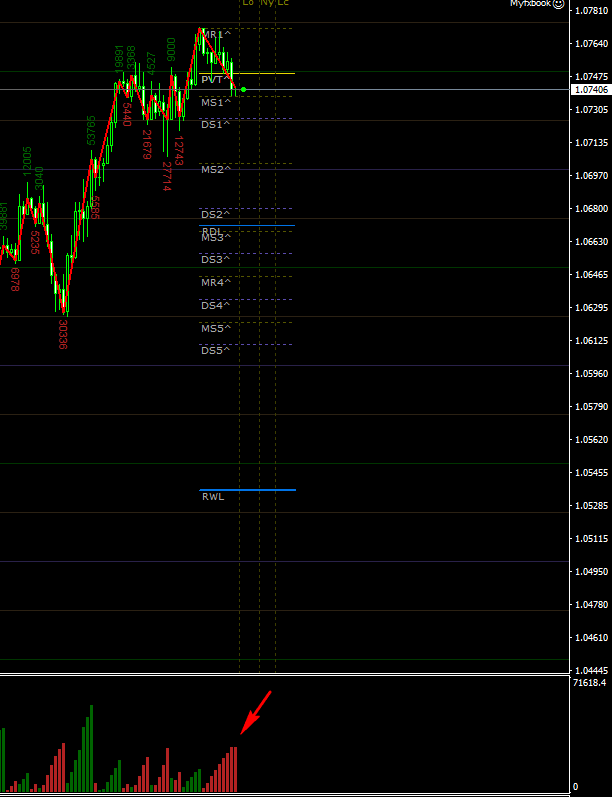Select the RWL level label

pos(213,497)
